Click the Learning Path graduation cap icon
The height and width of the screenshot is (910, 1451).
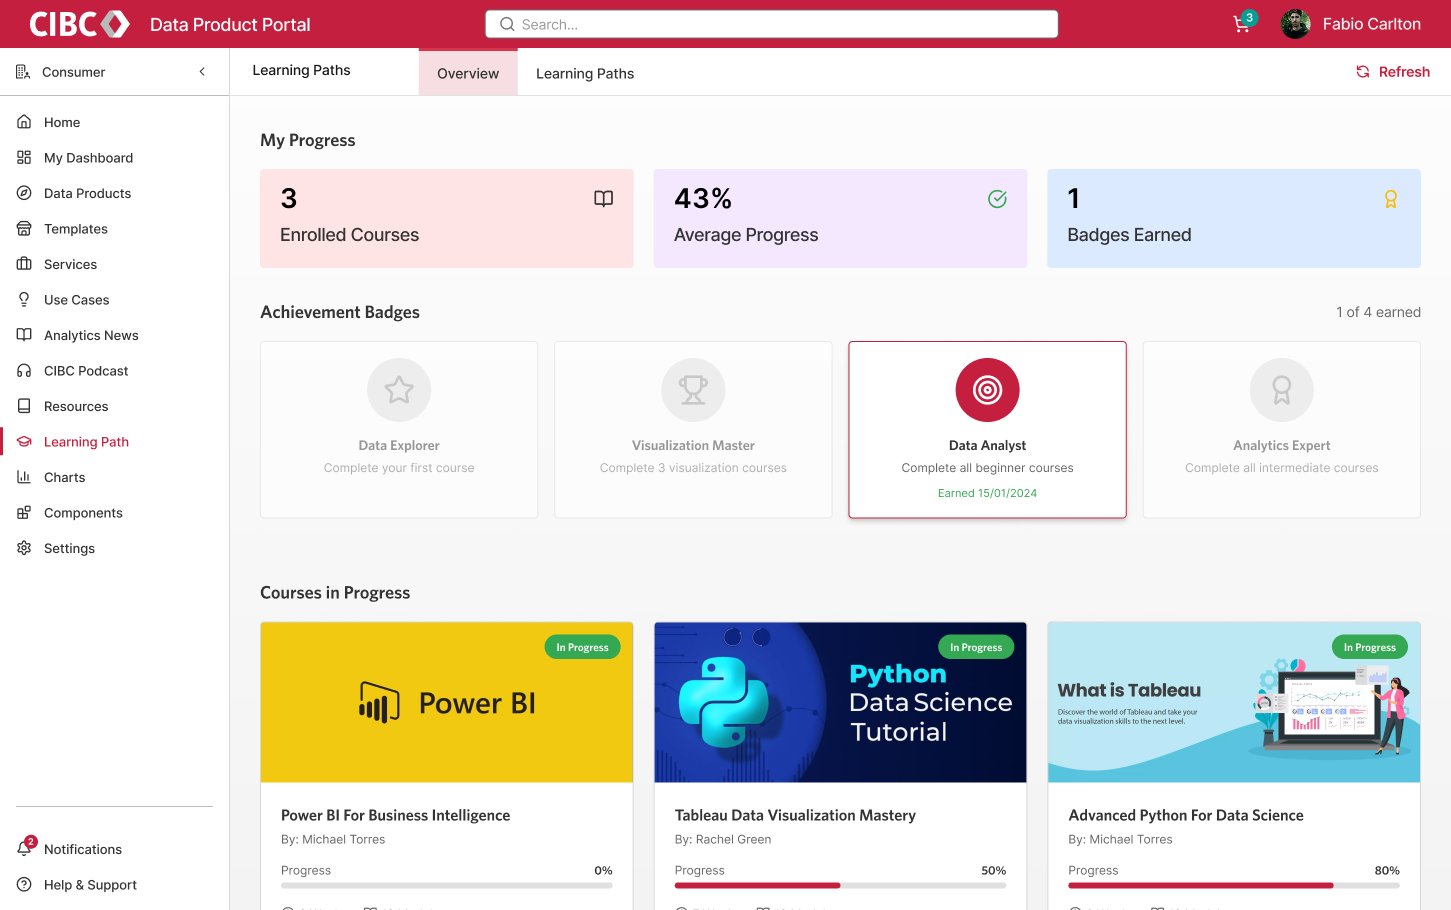point(24,442)
